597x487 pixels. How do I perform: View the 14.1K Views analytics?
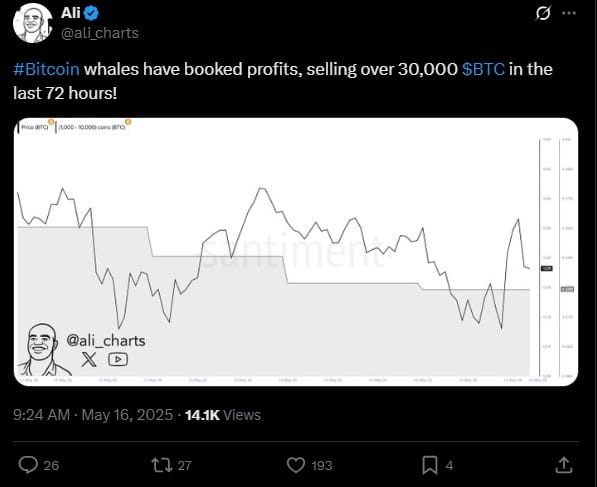[x=223, y=415]
